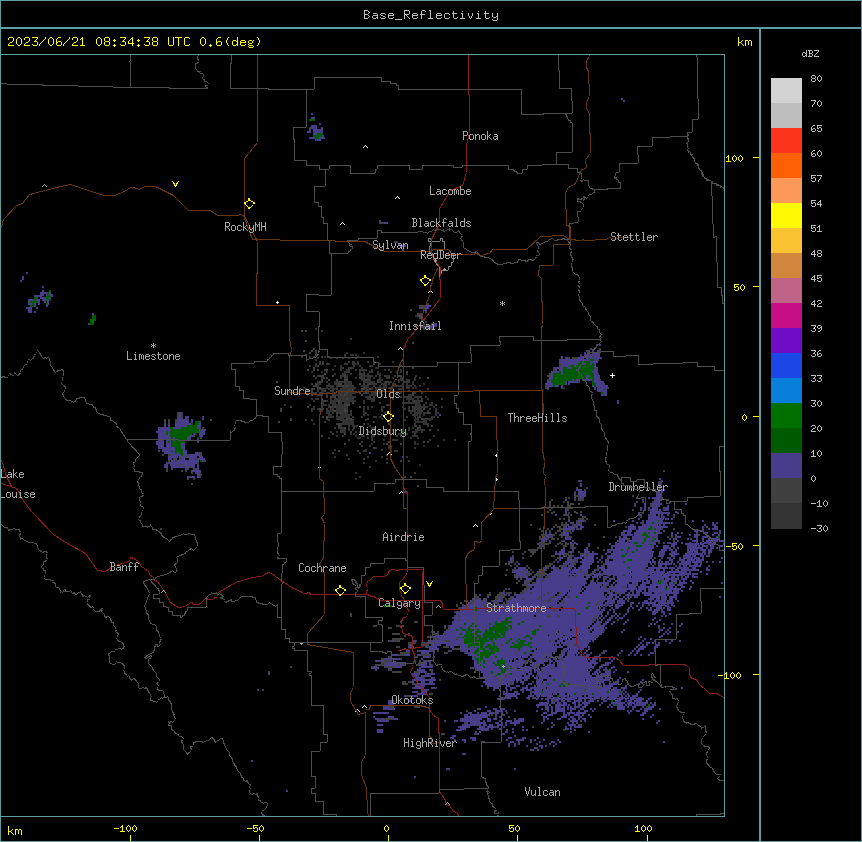Click the Base_Reflectivity title

(x=431, y=15)
